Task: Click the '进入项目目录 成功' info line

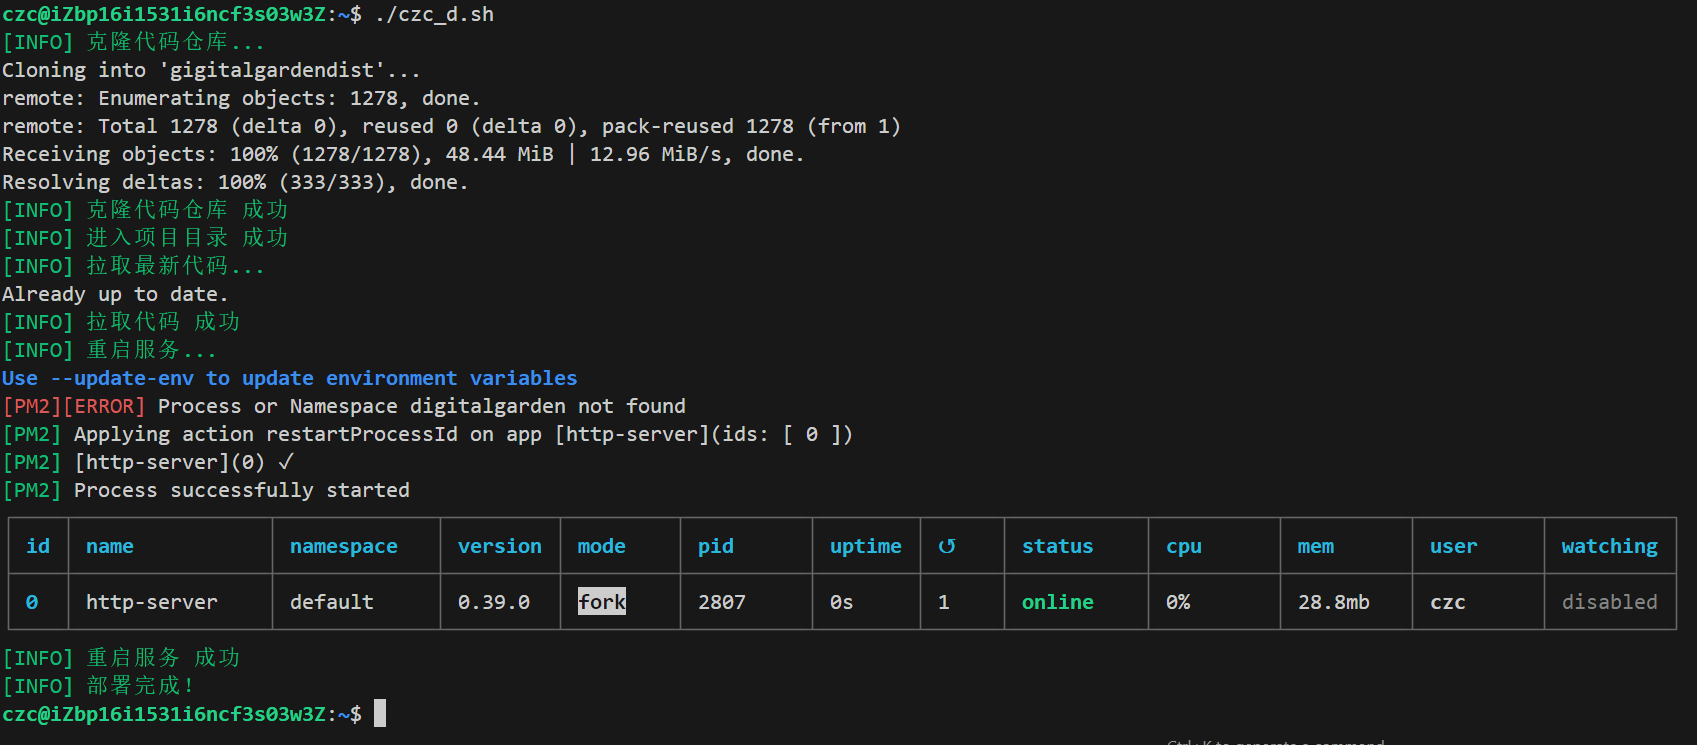Action: point(145,238)
